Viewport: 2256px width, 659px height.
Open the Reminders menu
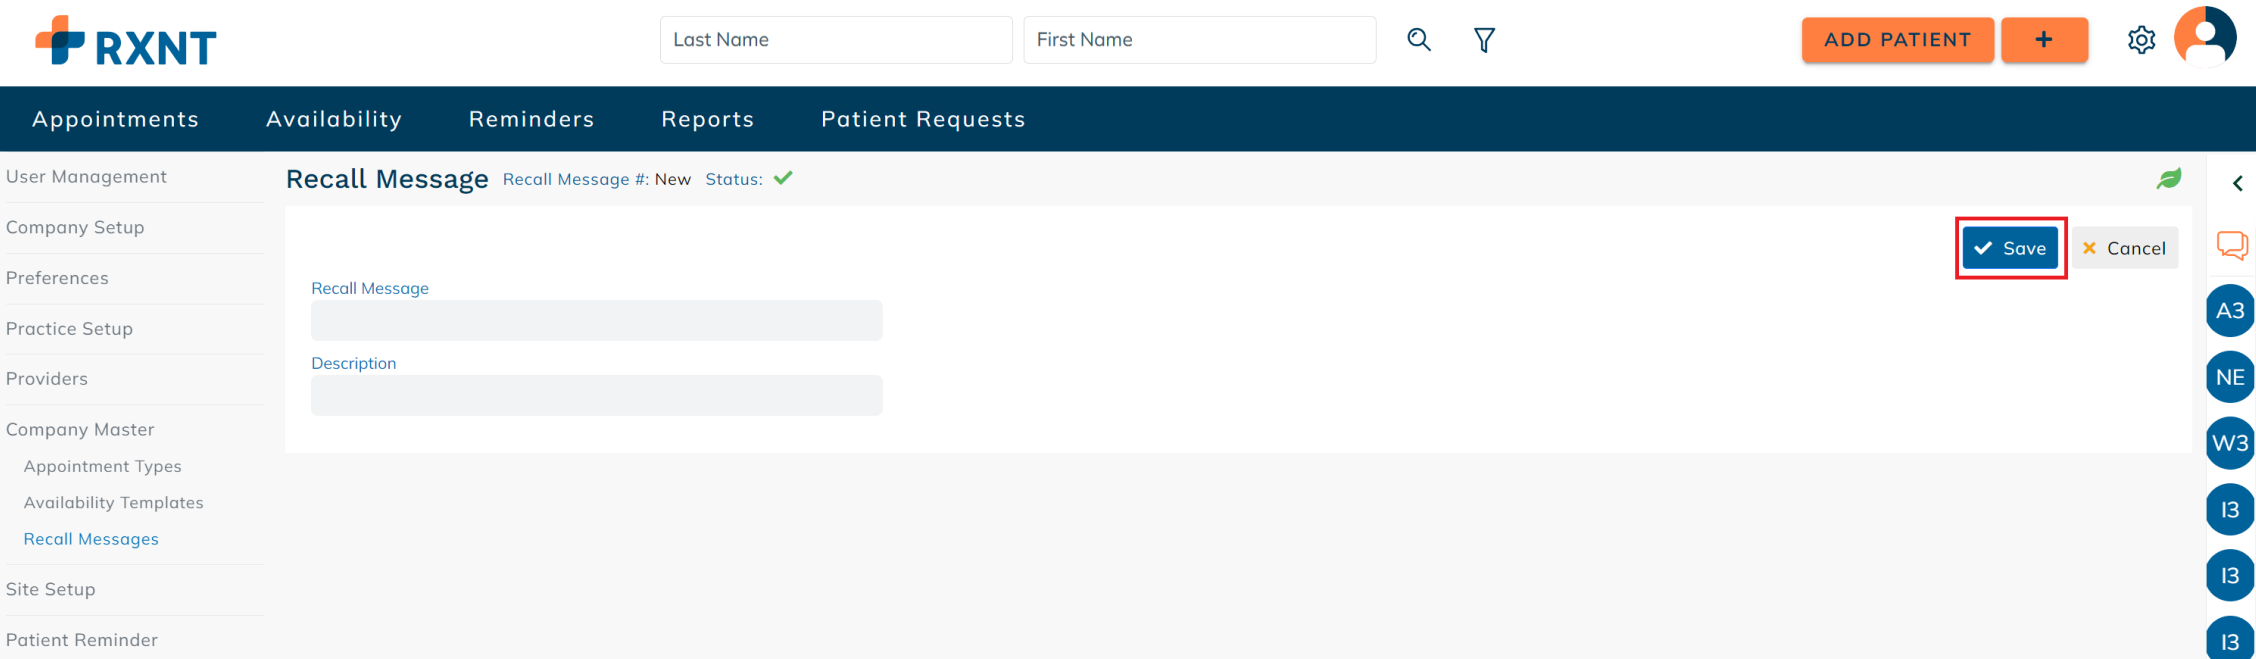pyautogui.click(x=532, y=119)
